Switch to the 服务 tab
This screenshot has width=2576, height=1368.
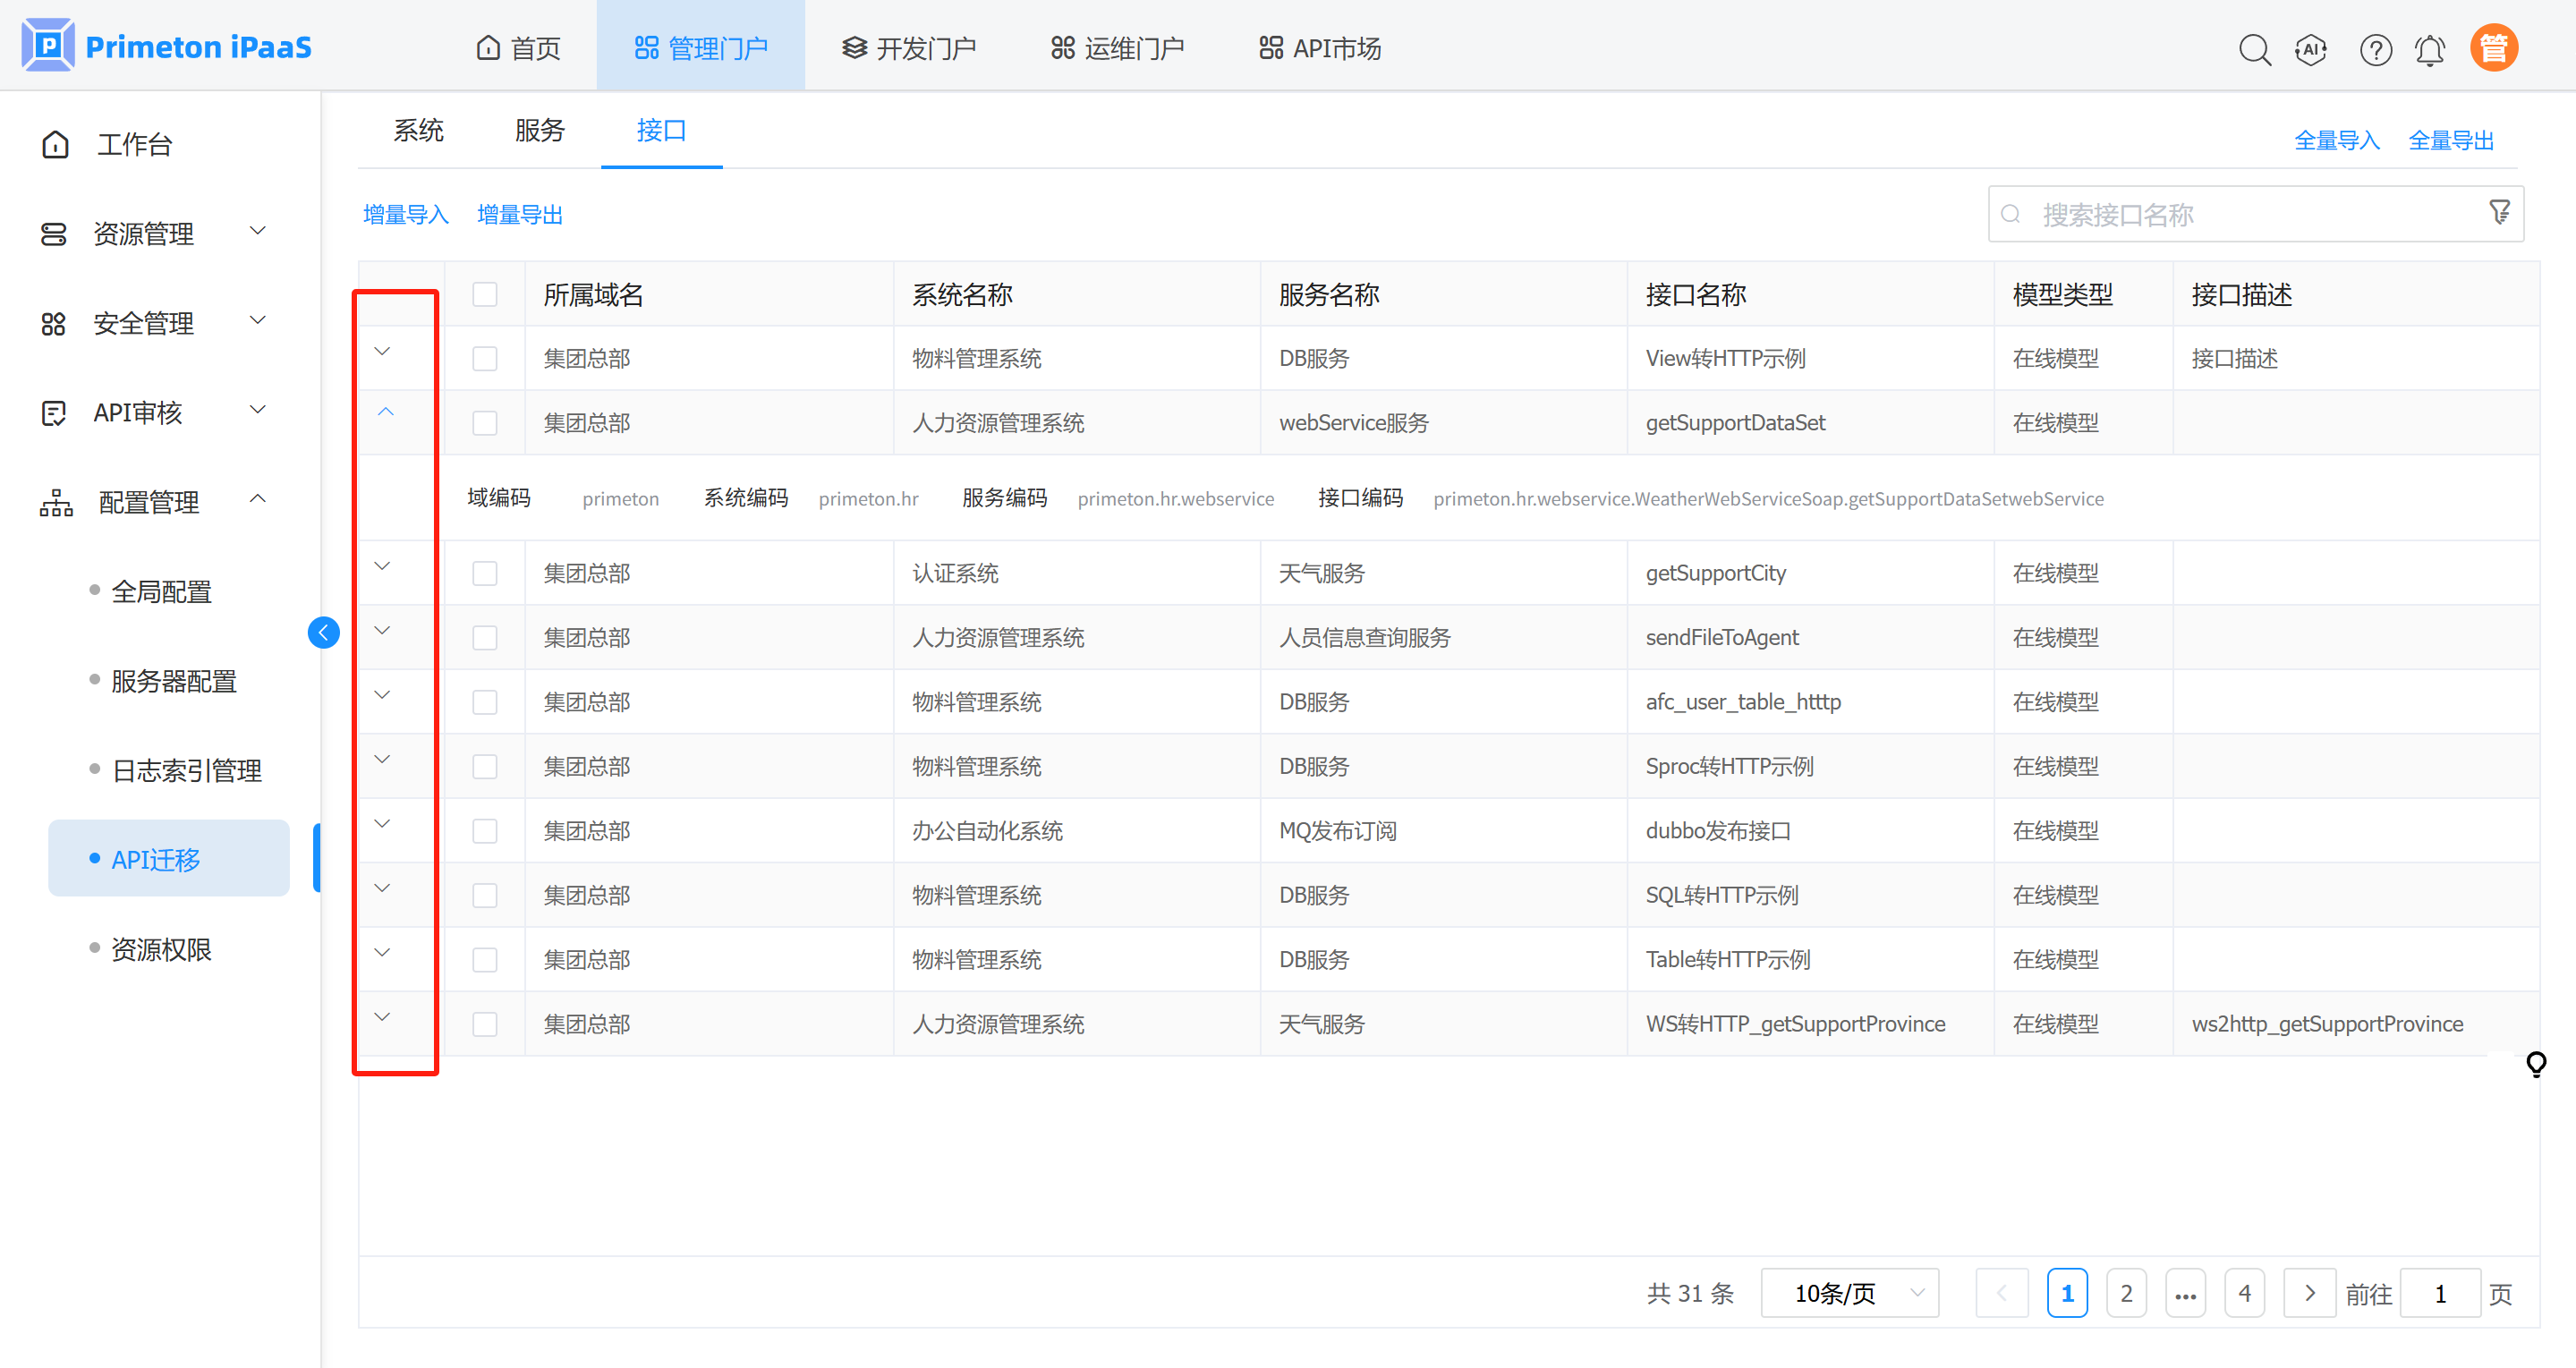pos(540,130)
